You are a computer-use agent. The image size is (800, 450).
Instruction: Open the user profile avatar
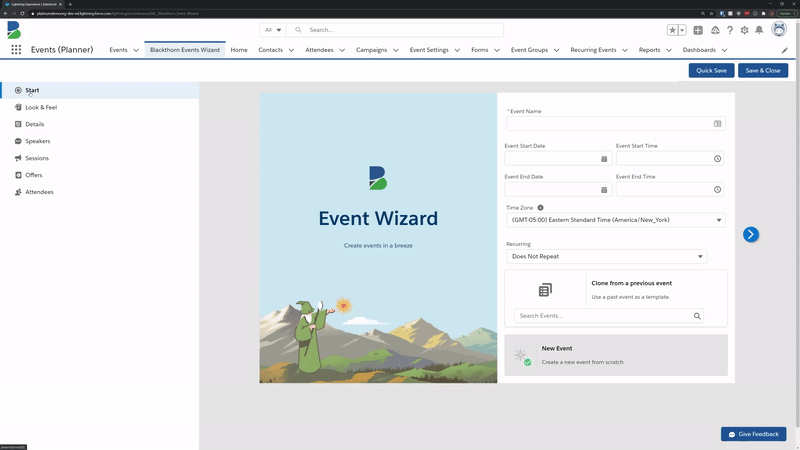tap(779, 29)
